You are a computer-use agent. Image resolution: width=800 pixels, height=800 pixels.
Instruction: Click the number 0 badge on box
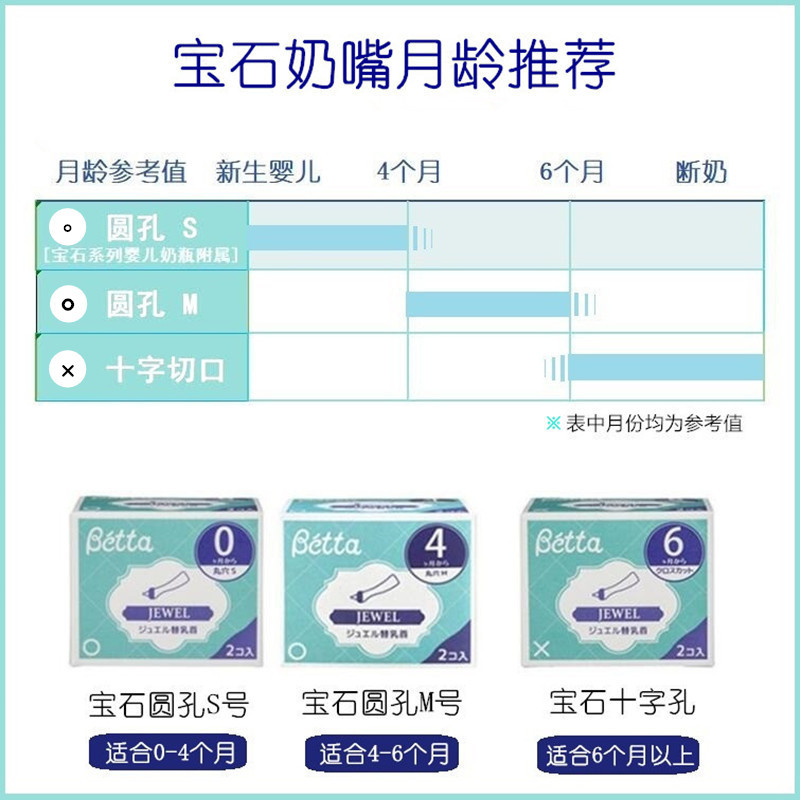pyautogui.click(x=224, y=550)
